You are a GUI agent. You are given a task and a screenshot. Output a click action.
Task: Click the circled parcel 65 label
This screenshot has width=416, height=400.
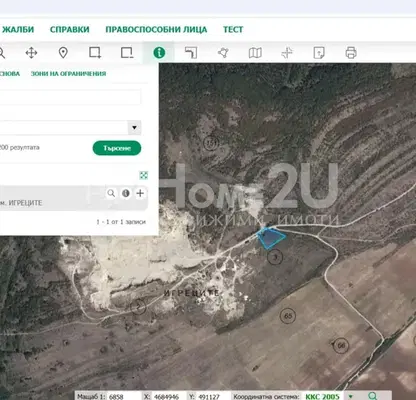288,316
